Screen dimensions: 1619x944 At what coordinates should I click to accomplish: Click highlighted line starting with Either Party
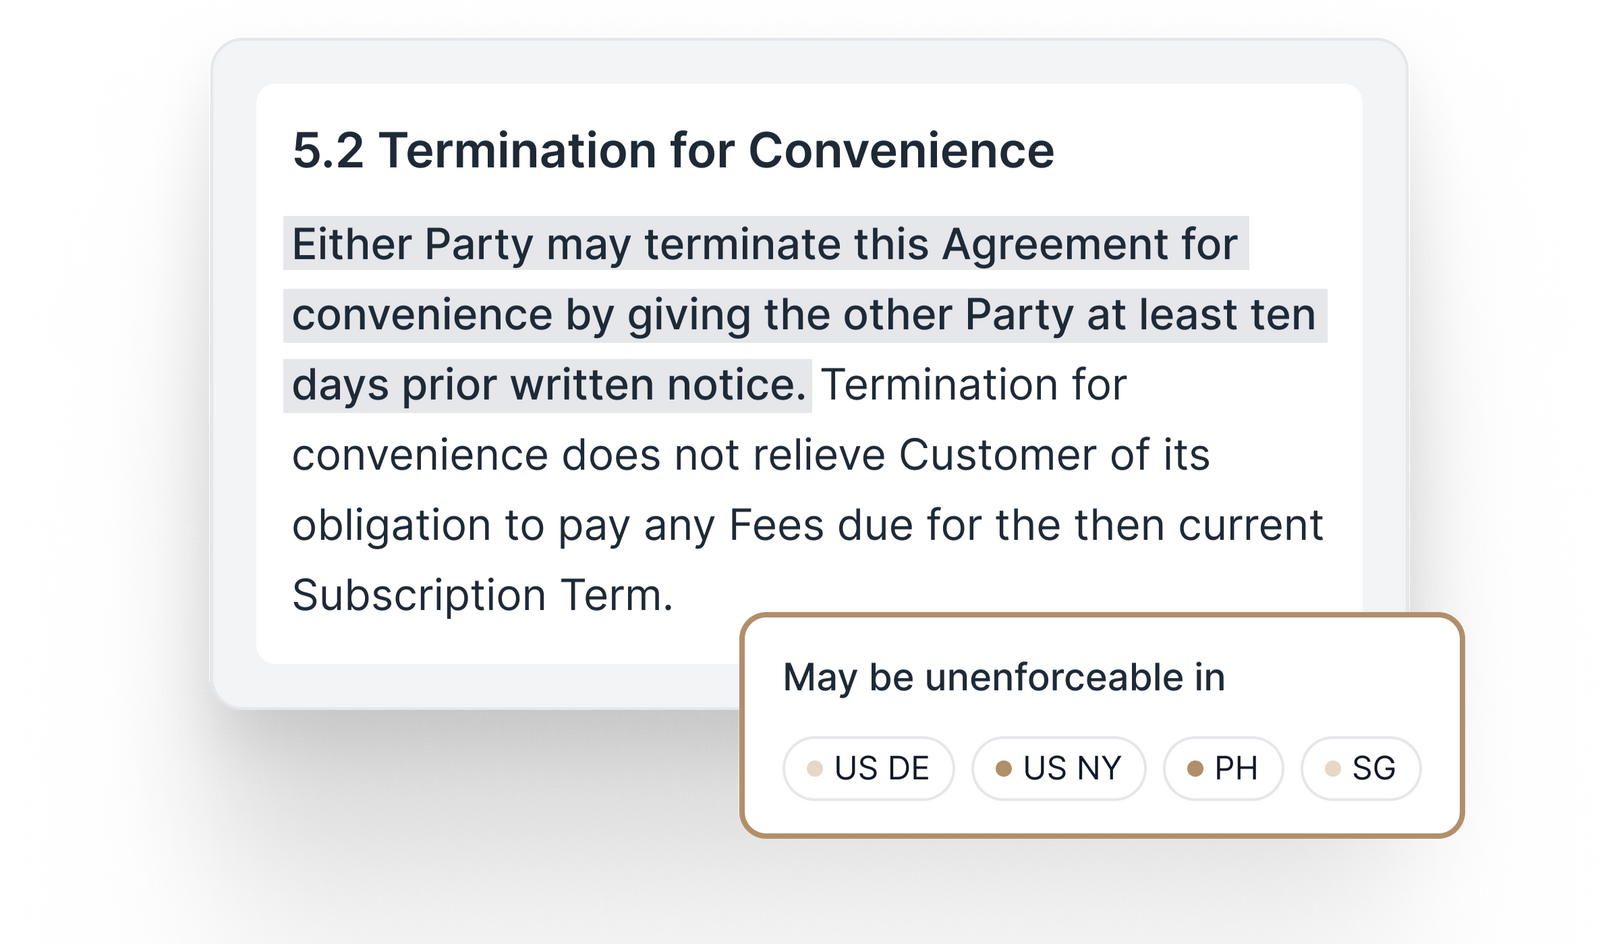[x=765, y=245]
